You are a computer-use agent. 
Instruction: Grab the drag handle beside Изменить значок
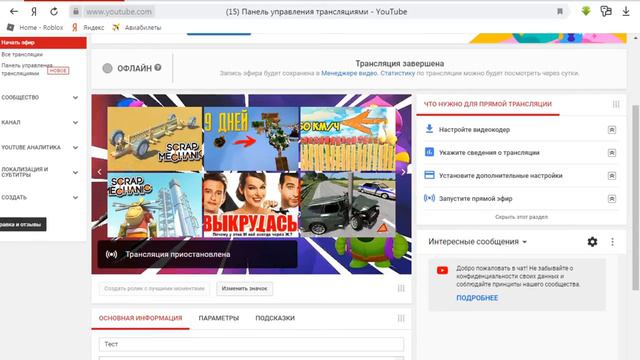tap(401, 289)
